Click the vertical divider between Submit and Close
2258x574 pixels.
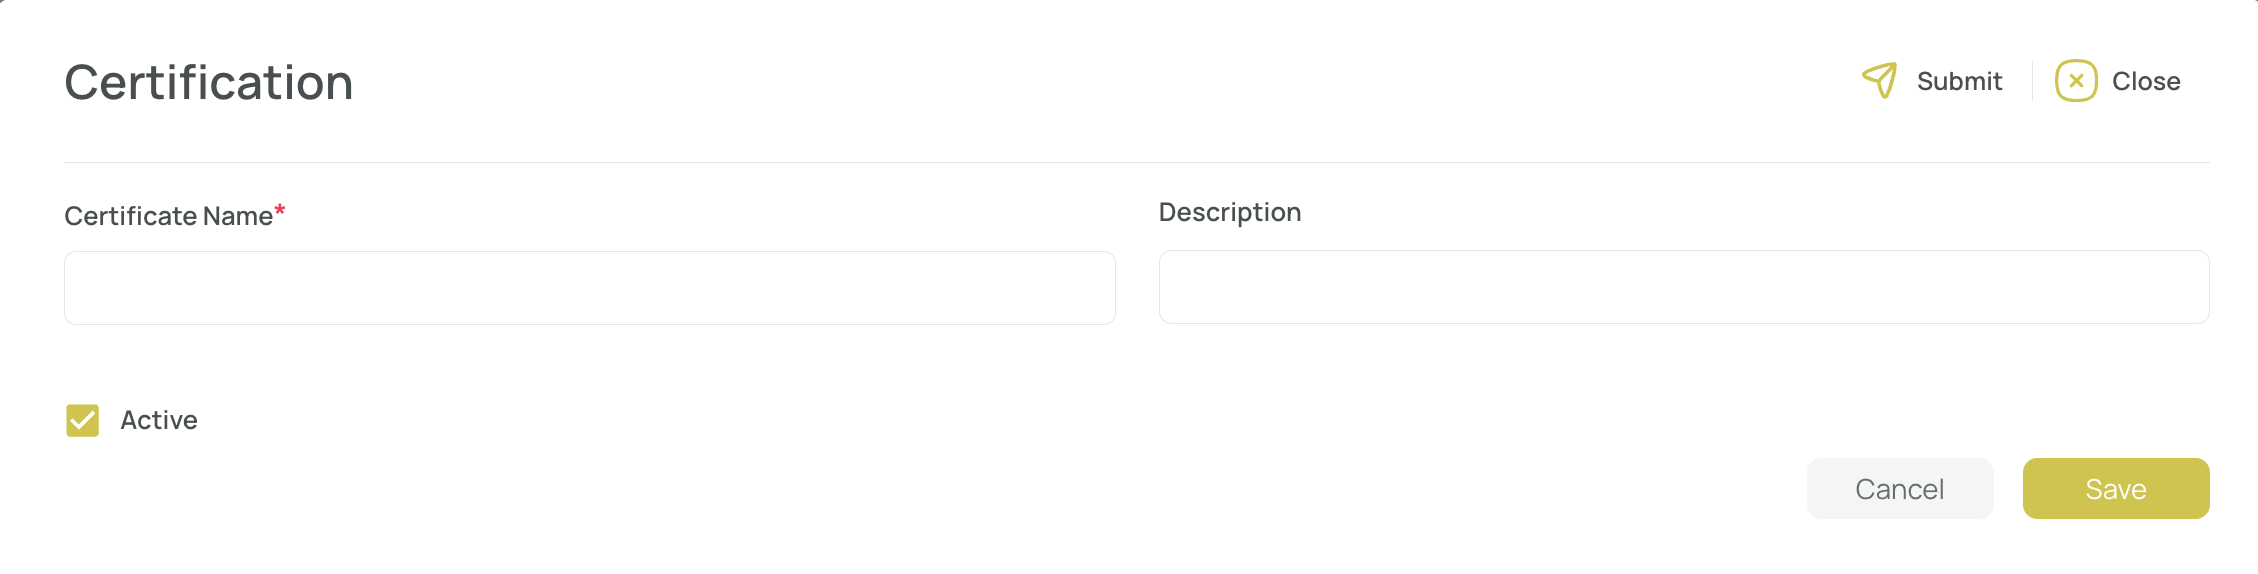click(2033, 81)
